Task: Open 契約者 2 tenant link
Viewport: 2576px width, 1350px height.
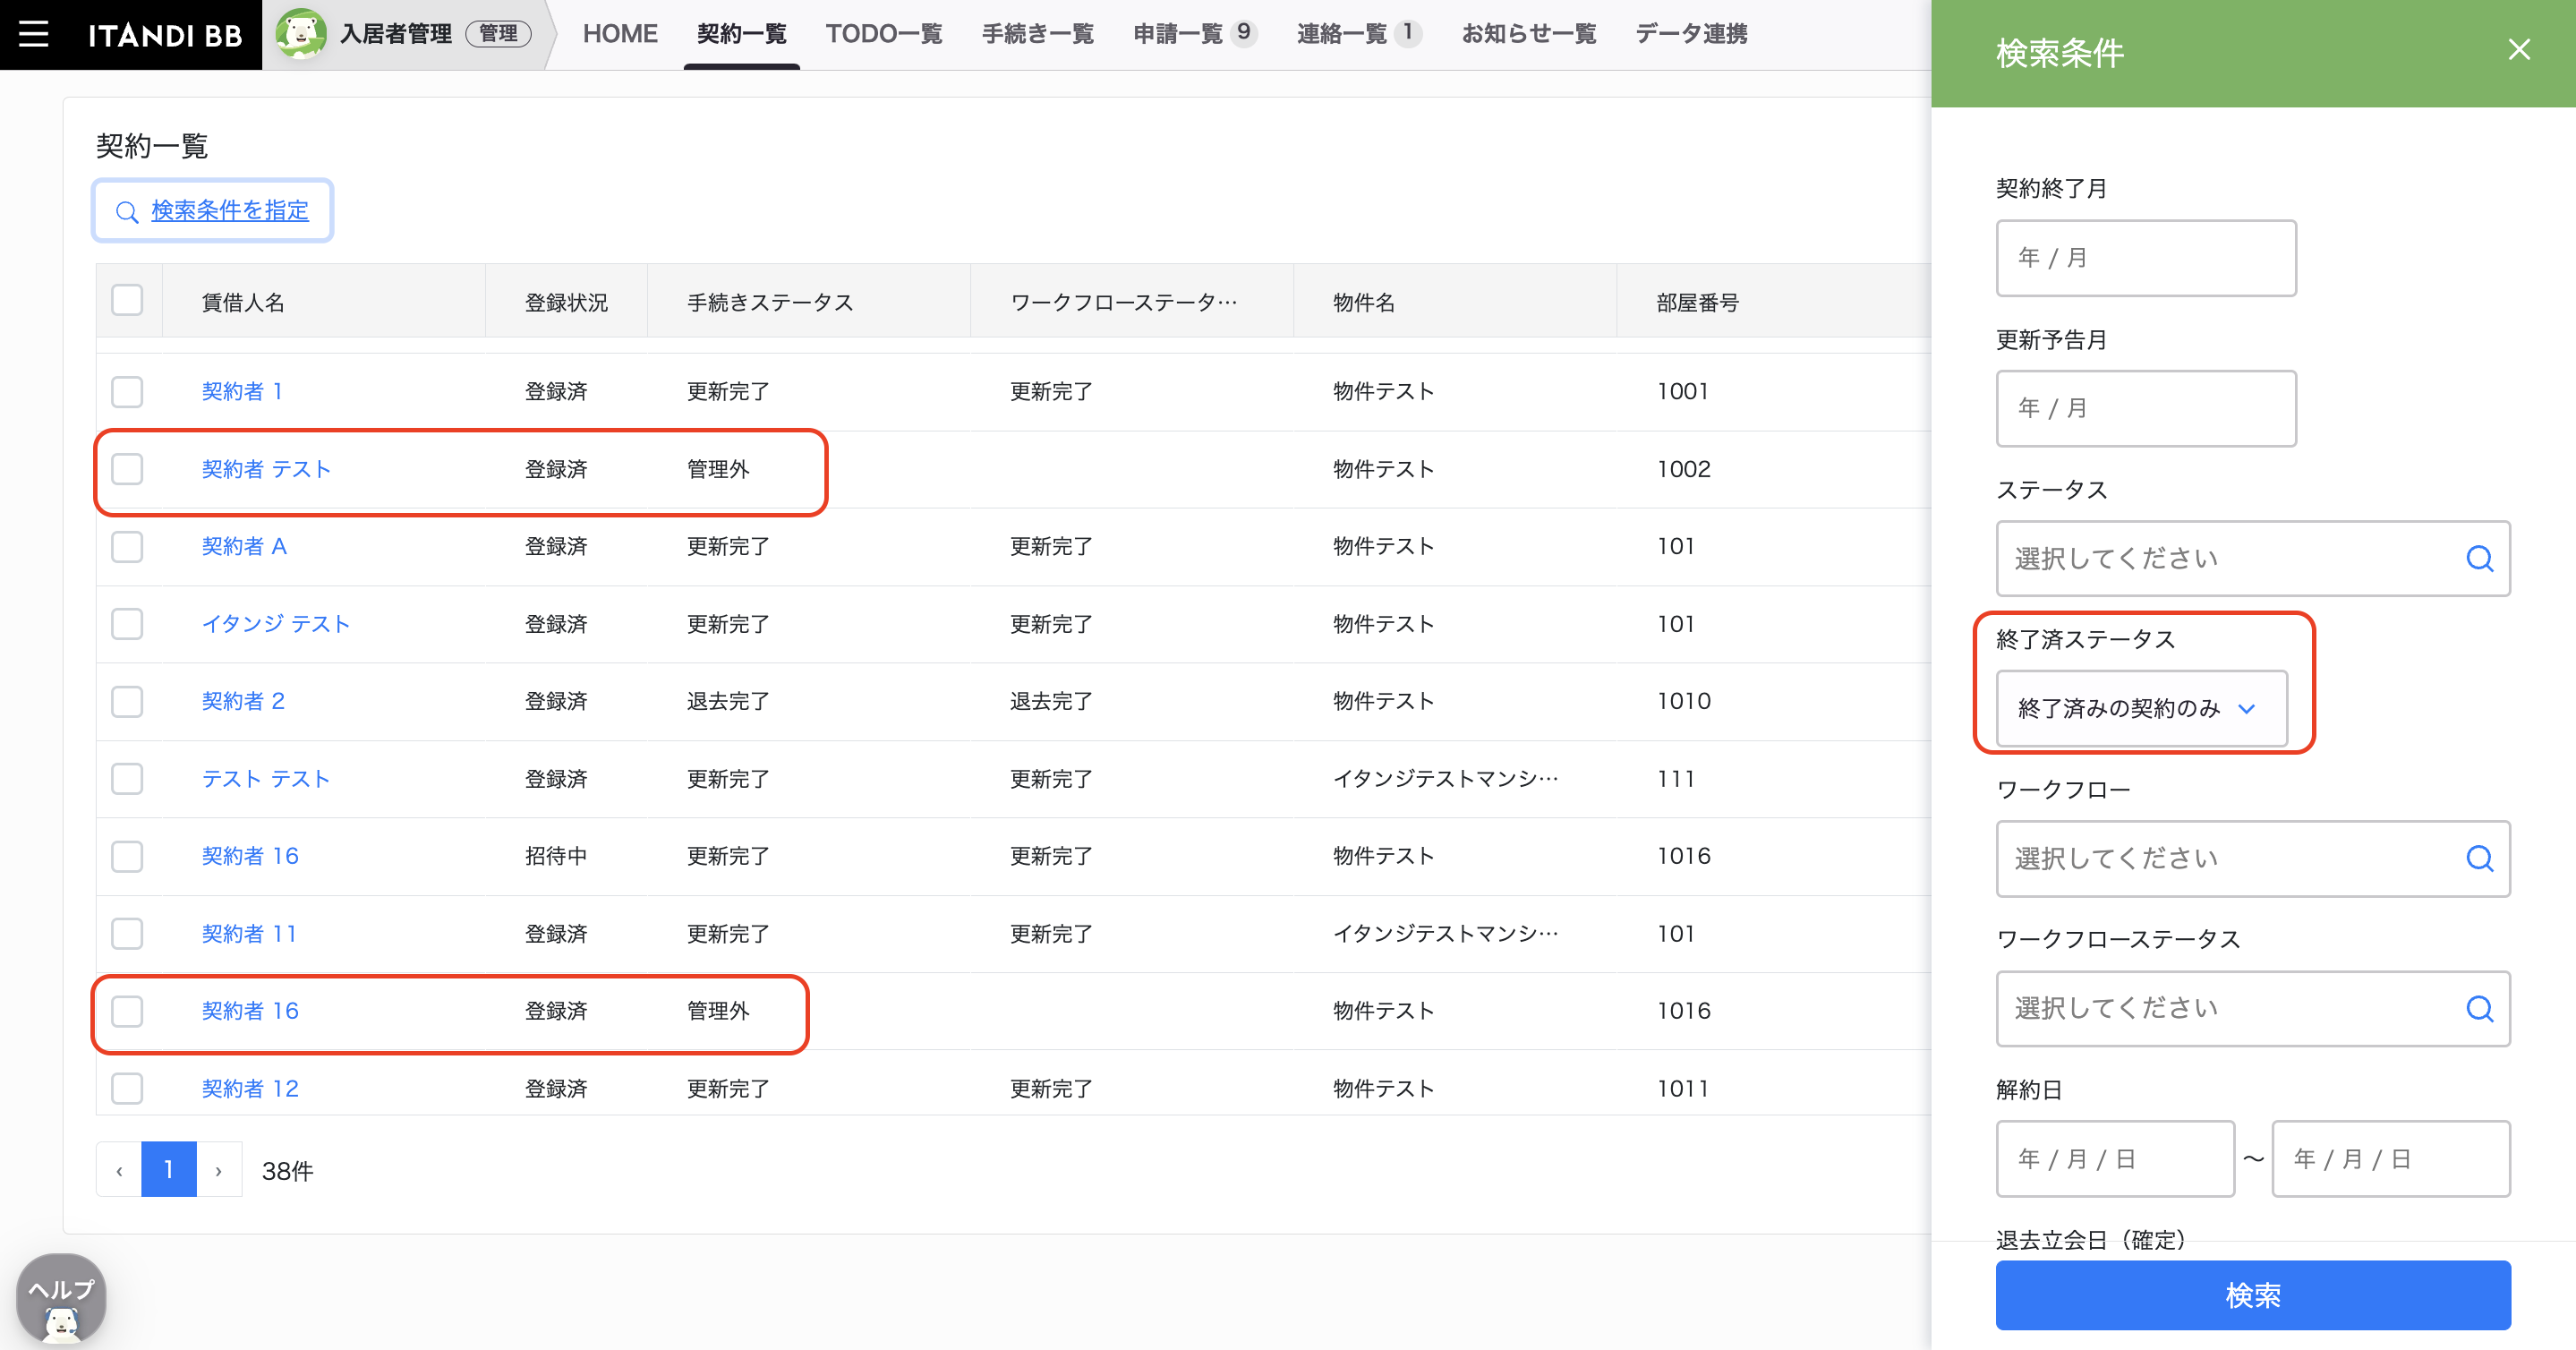Action: 243,701
